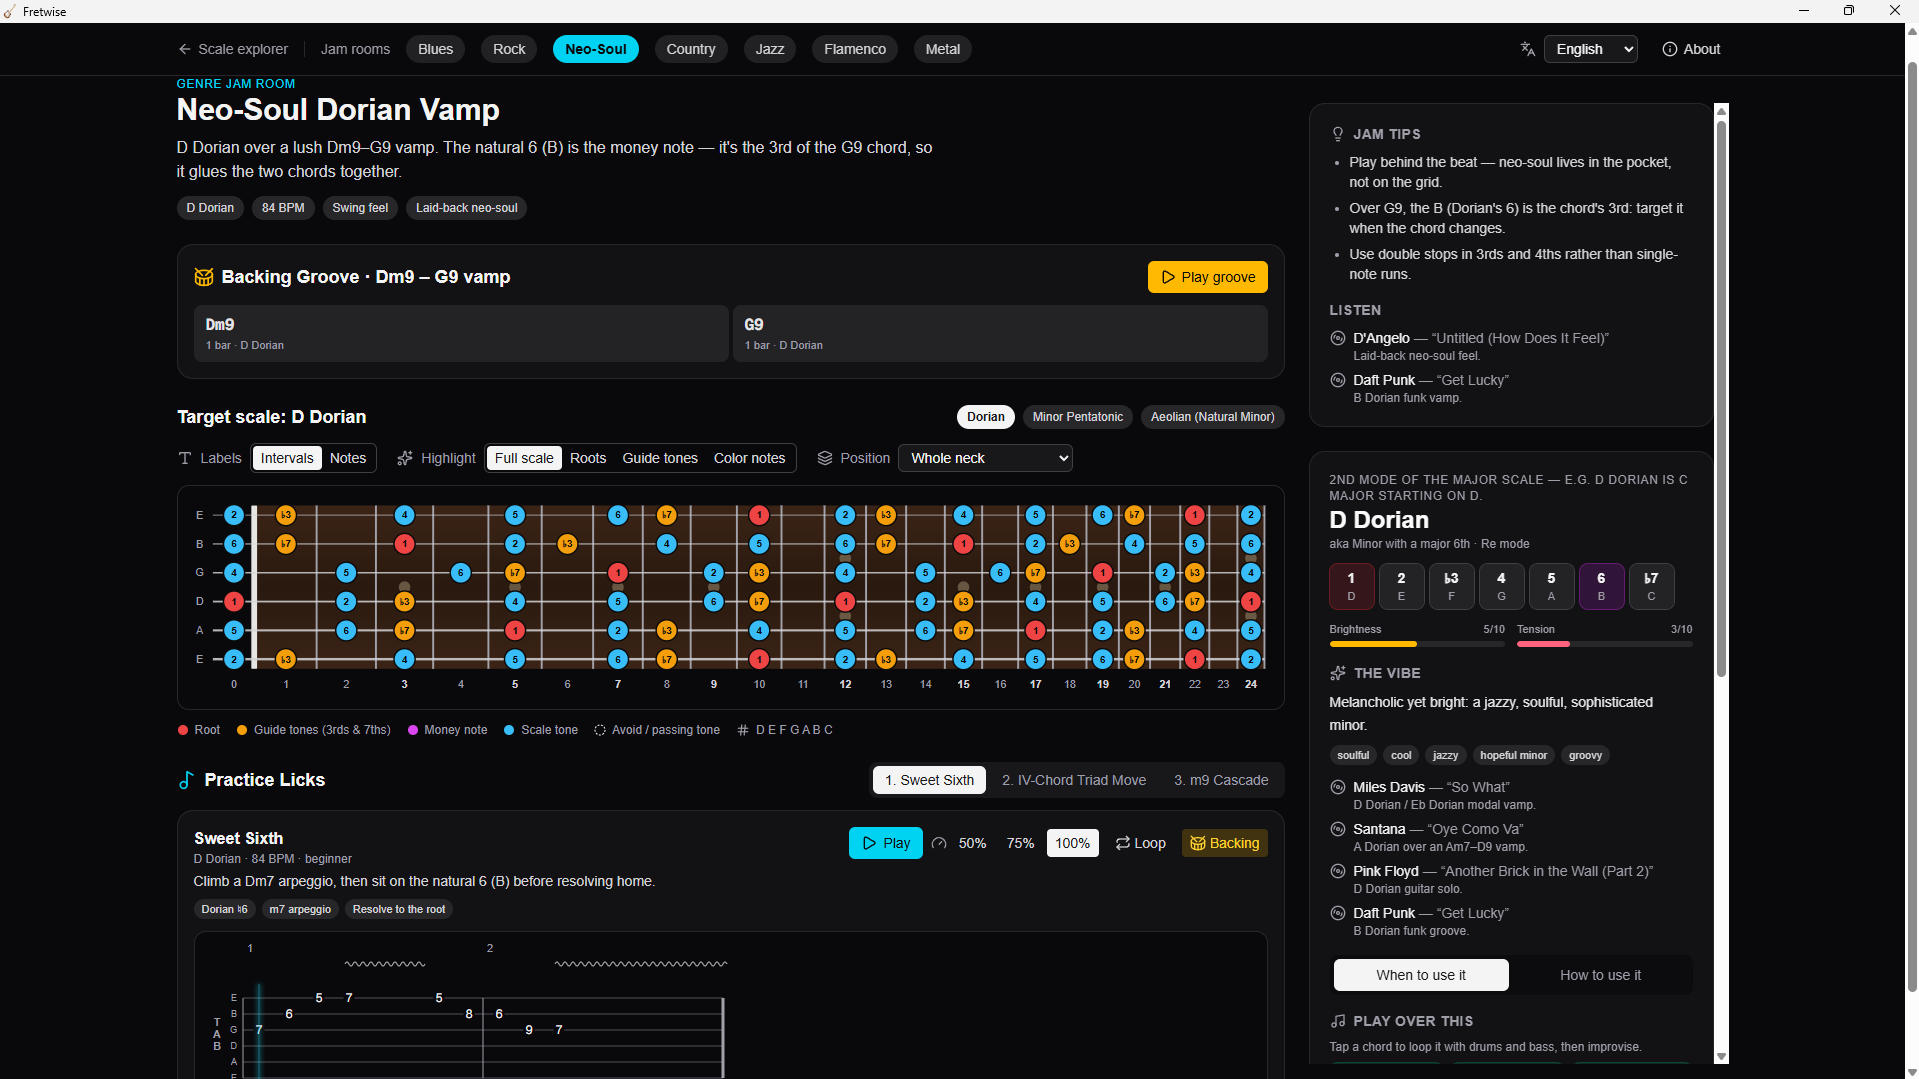The image size is (1919, 1079).
Task: Highlight only Roots on the fretboard
Action: (x=588, y=458)
